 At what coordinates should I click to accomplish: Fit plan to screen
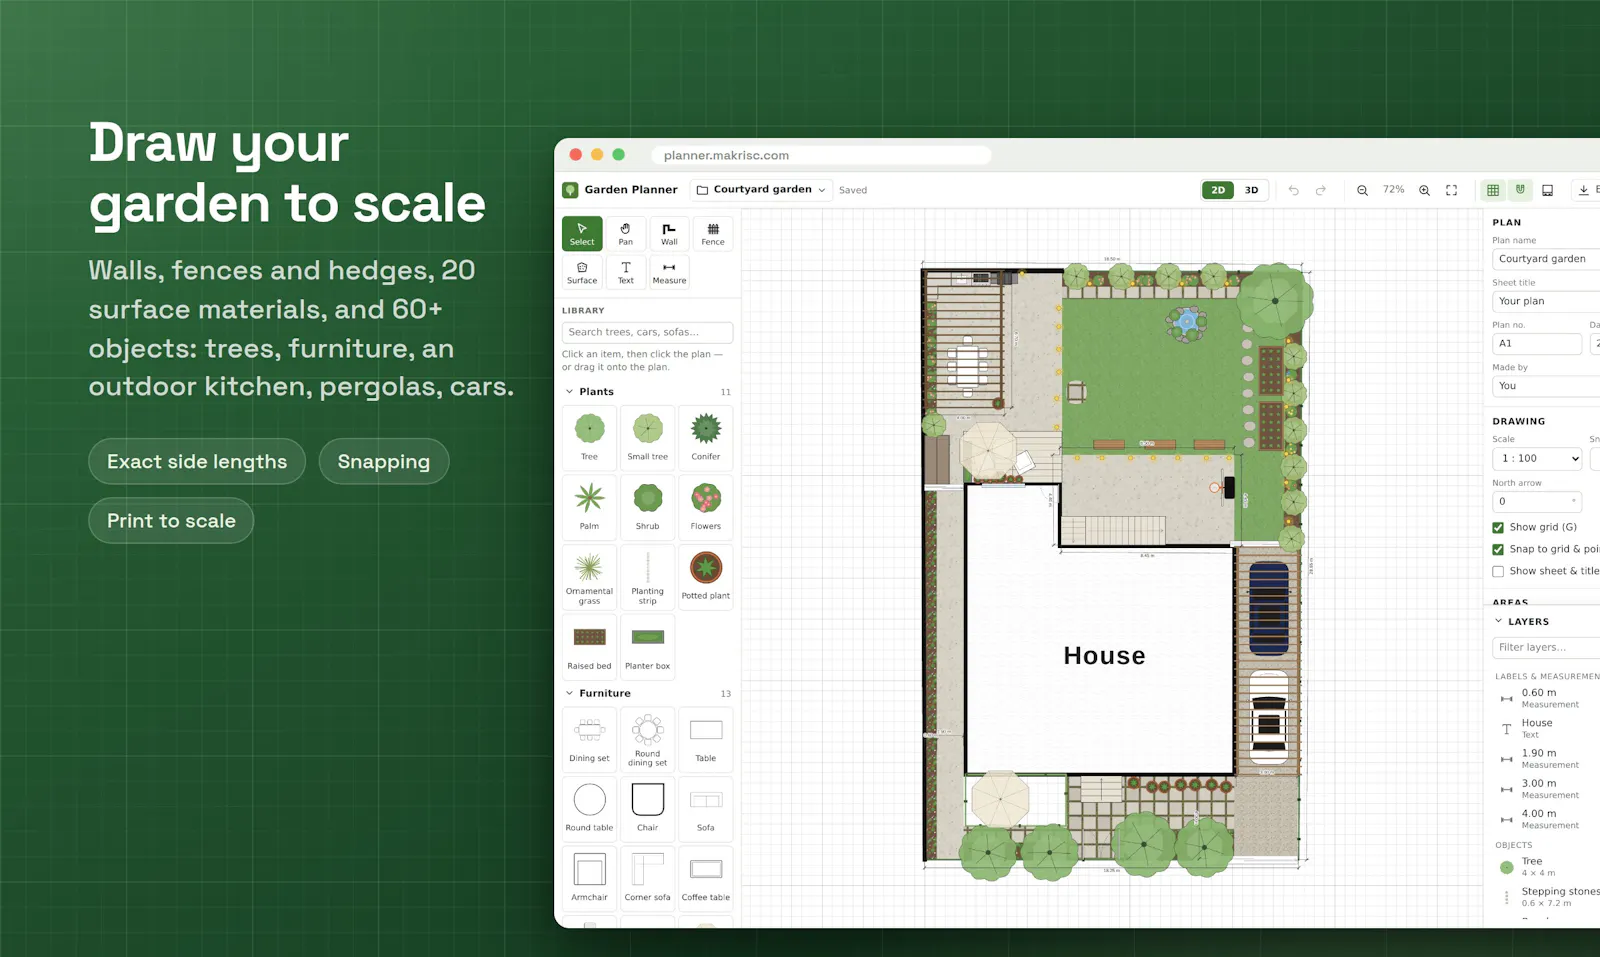point(1452,190)
